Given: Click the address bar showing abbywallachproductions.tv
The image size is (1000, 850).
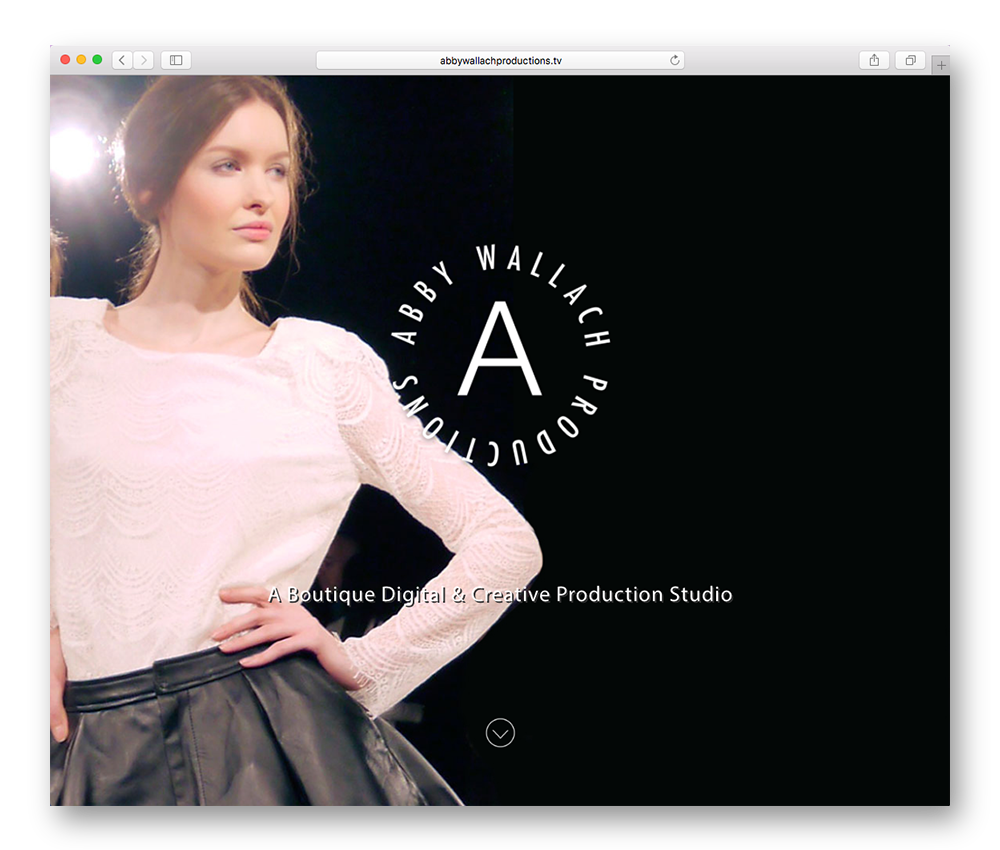Looking at the screenshot, I should point(501,60).
